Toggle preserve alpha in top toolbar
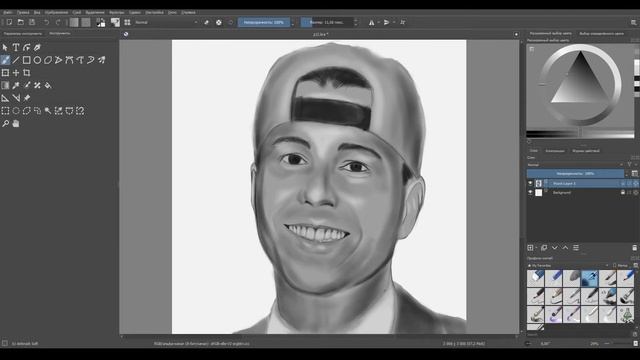The image size is (640, 360). (x=219, y=22)
